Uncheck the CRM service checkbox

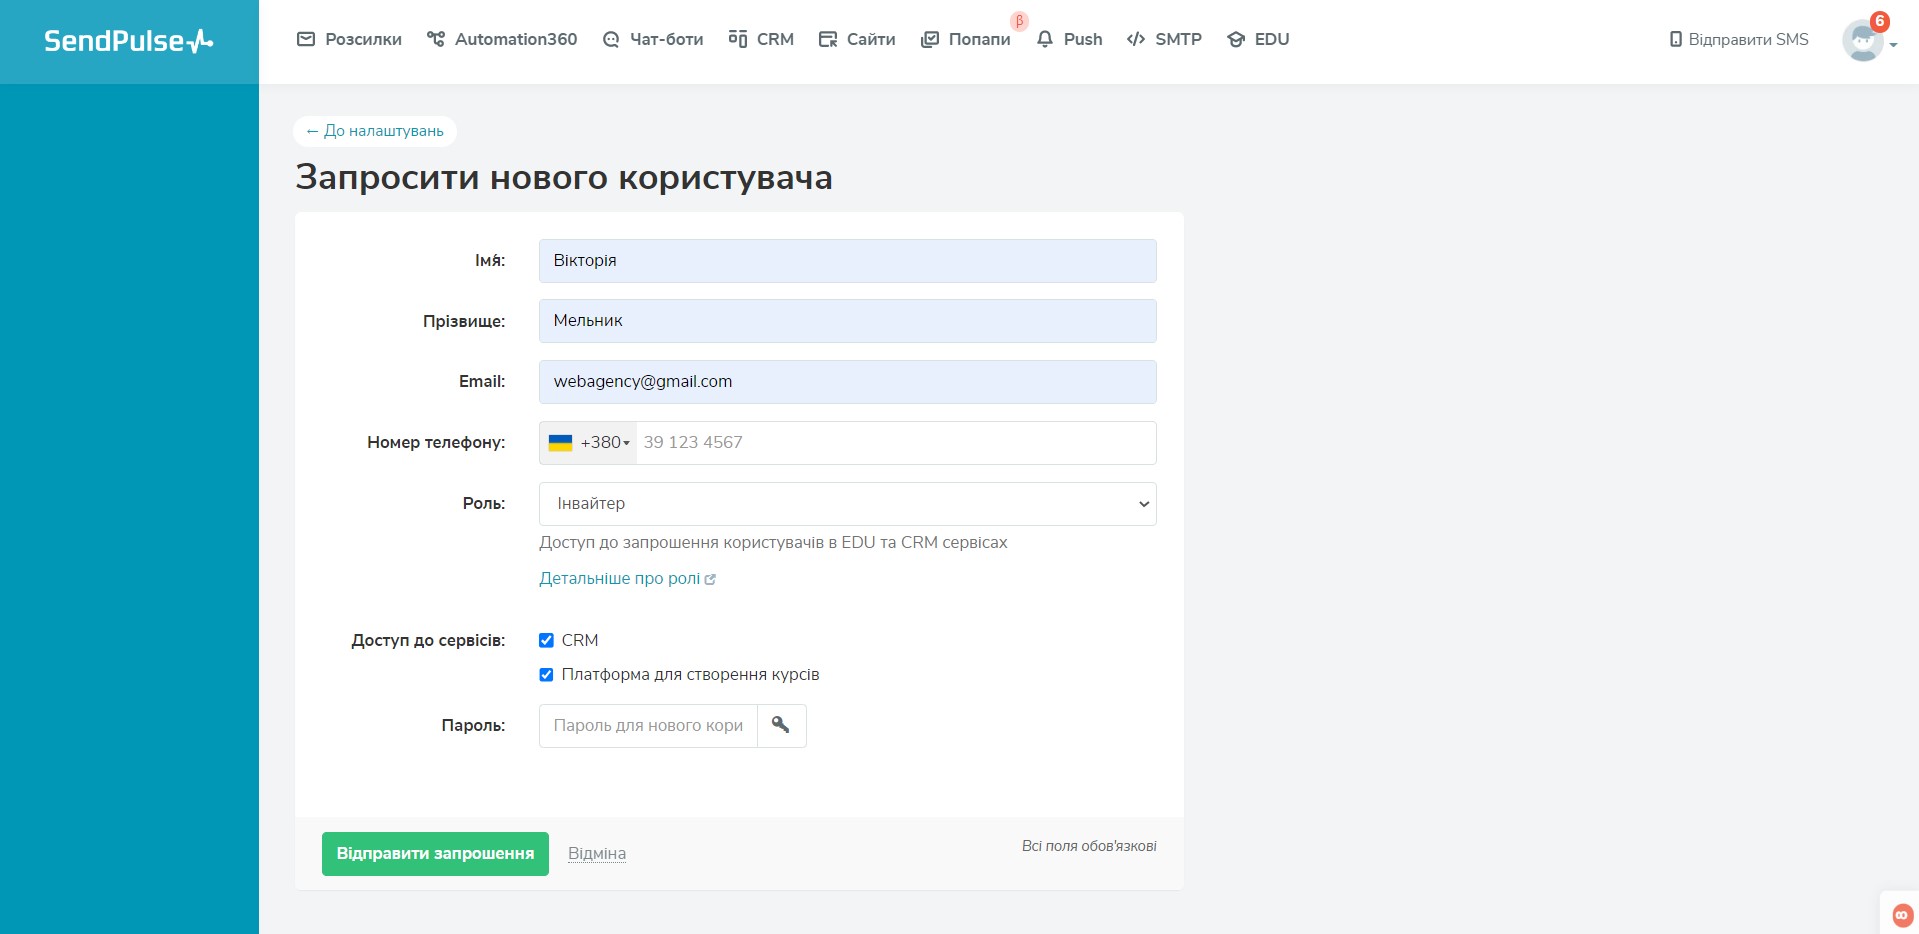click(546, 640)
